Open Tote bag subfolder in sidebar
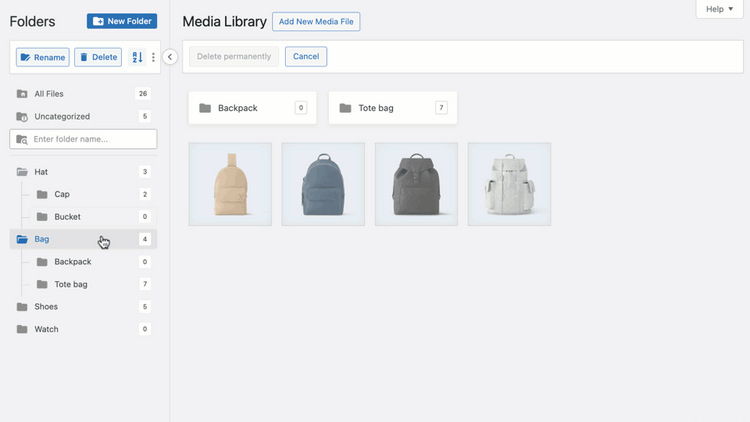 click(70, 284)
